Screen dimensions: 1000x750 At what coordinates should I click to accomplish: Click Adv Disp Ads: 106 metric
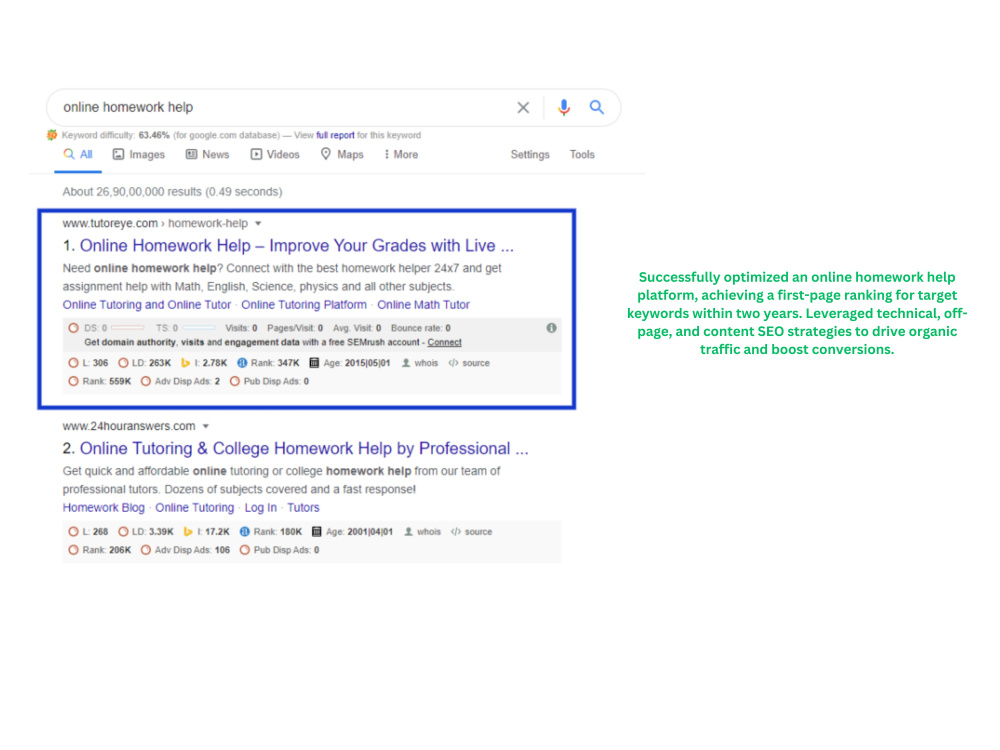(x=186, y=550)
